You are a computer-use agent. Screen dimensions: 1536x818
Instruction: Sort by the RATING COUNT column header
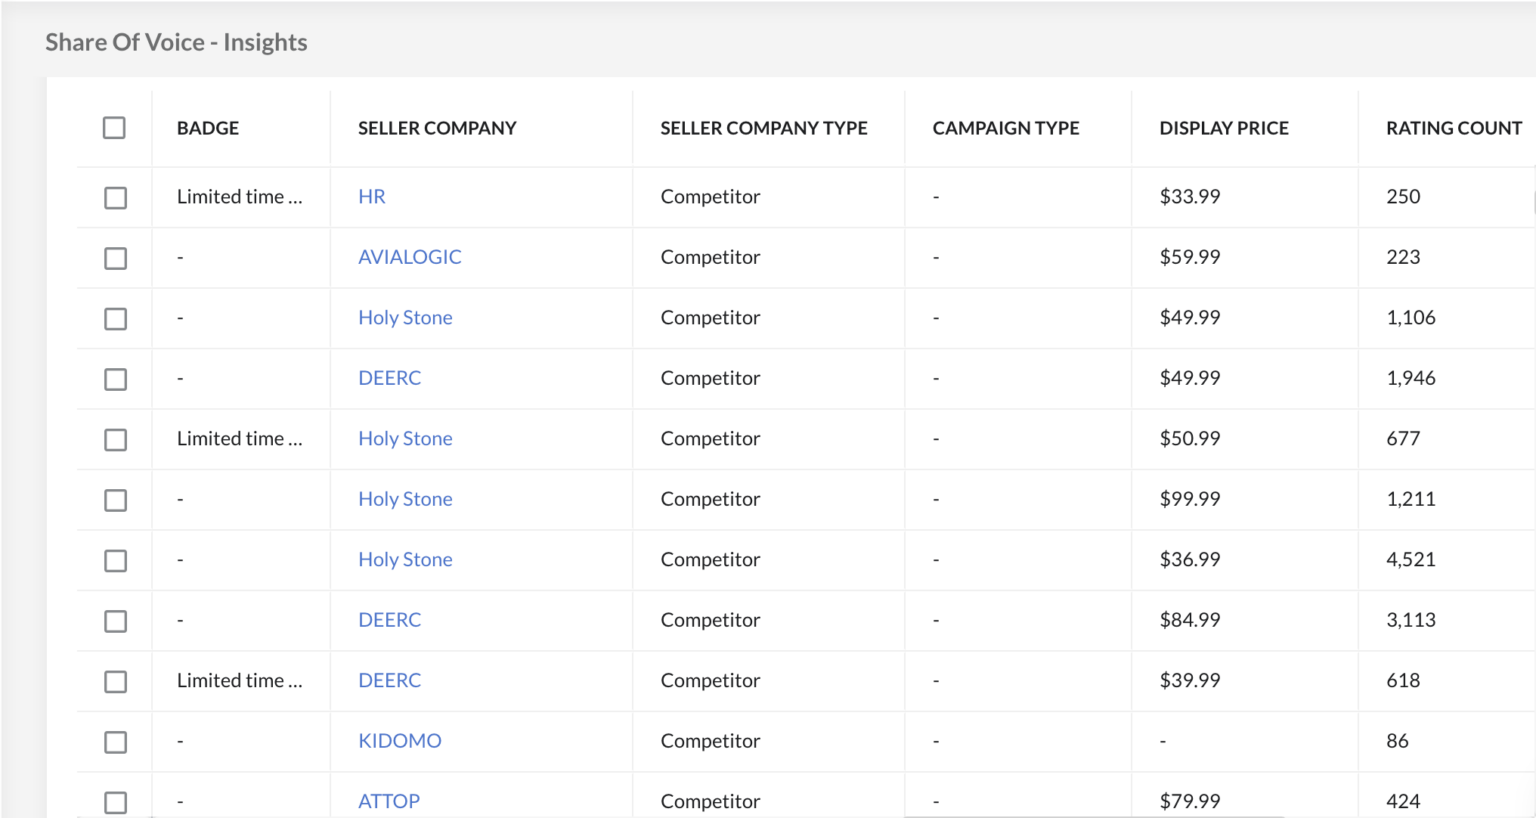click(x=1453, y=128)
